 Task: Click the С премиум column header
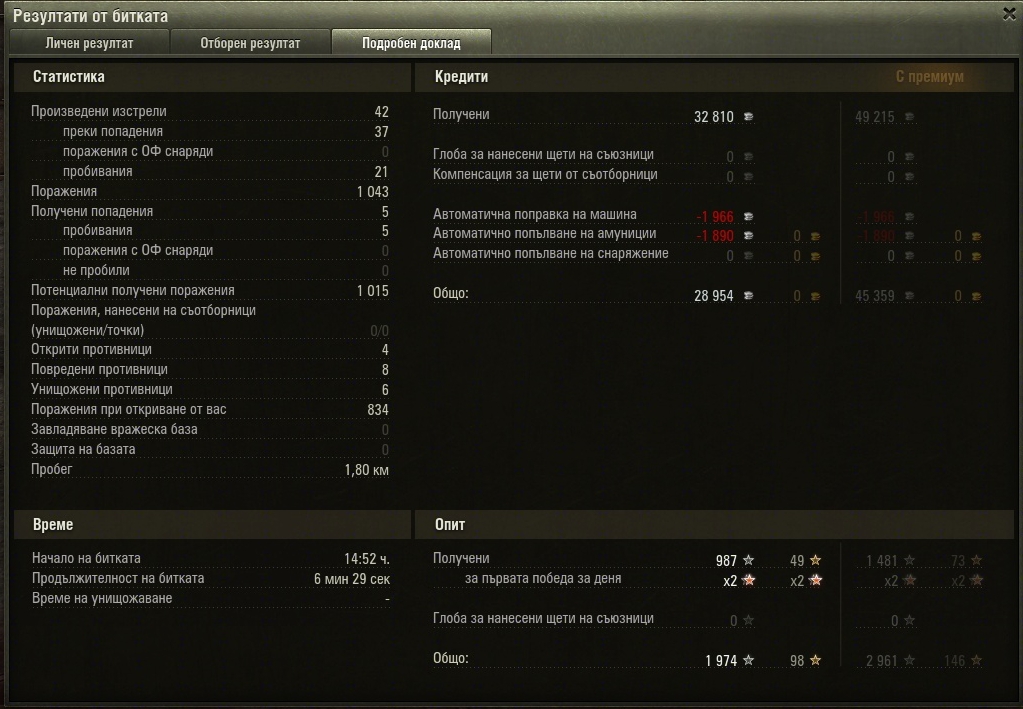pyautogui.click(x=929, y=76)
